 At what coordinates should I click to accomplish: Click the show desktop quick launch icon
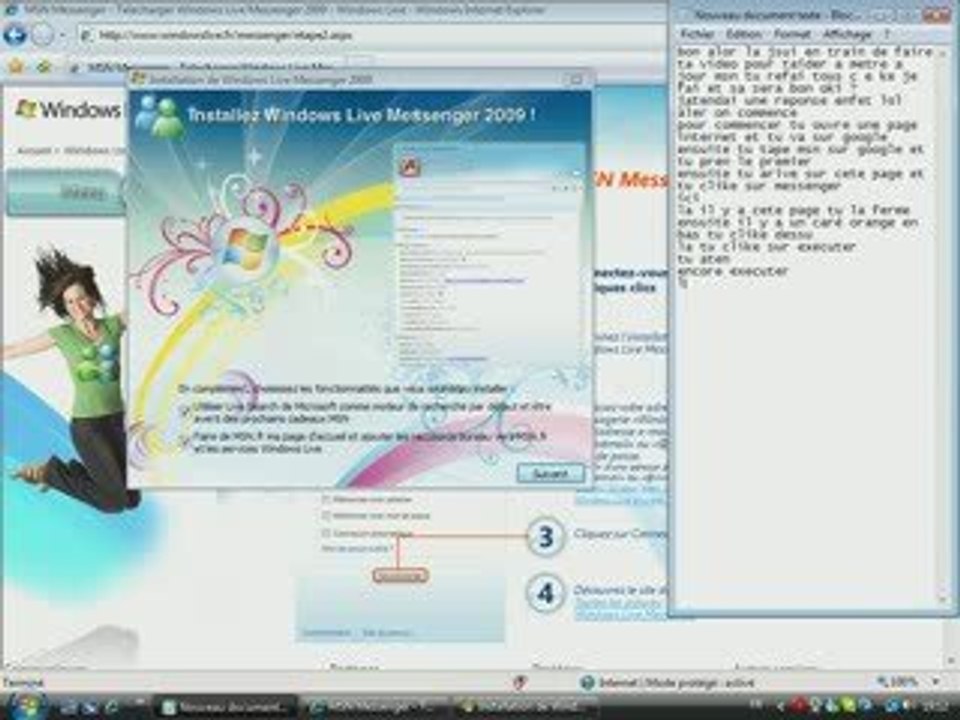click(69, 707)
